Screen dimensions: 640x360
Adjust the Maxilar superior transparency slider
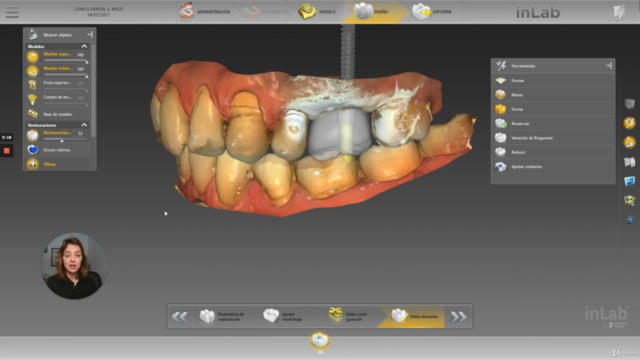66,61
